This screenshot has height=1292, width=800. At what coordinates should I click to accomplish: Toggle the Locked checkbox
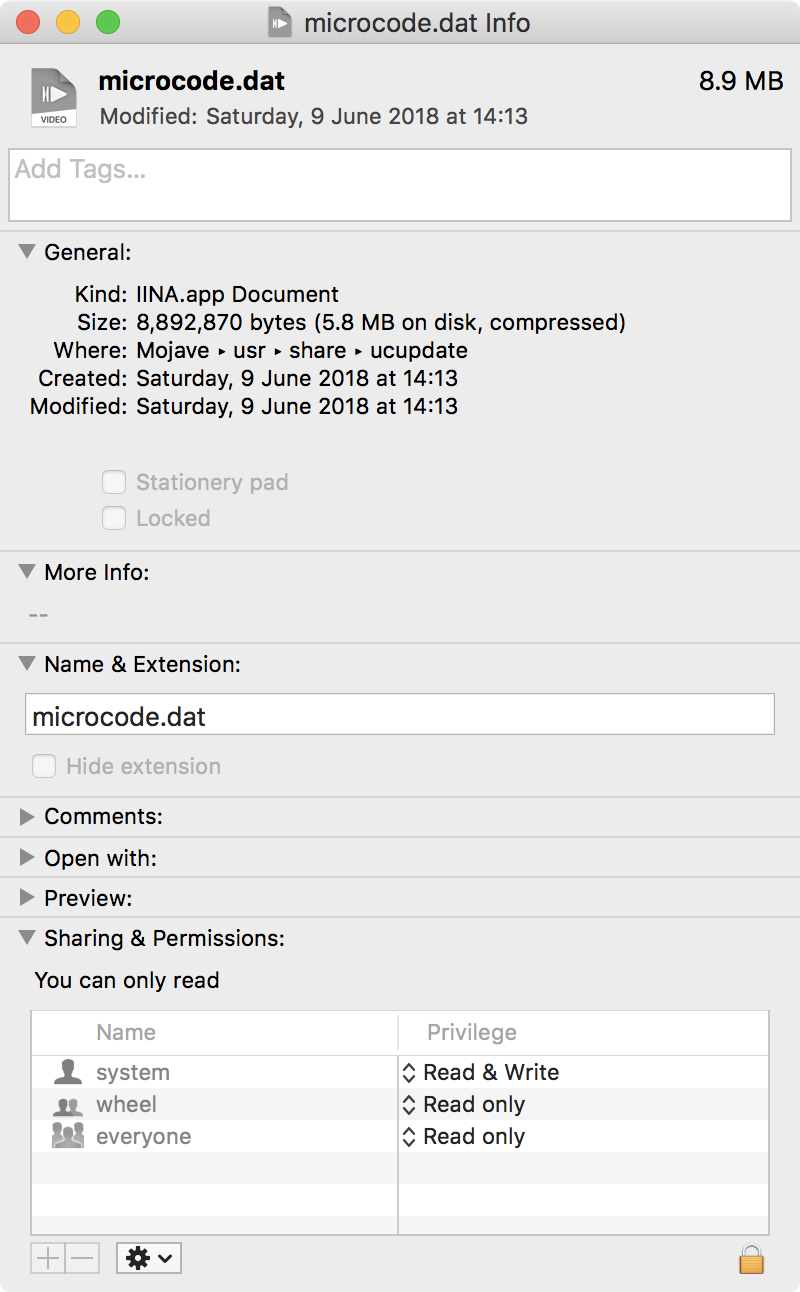(x=115, y=519)
